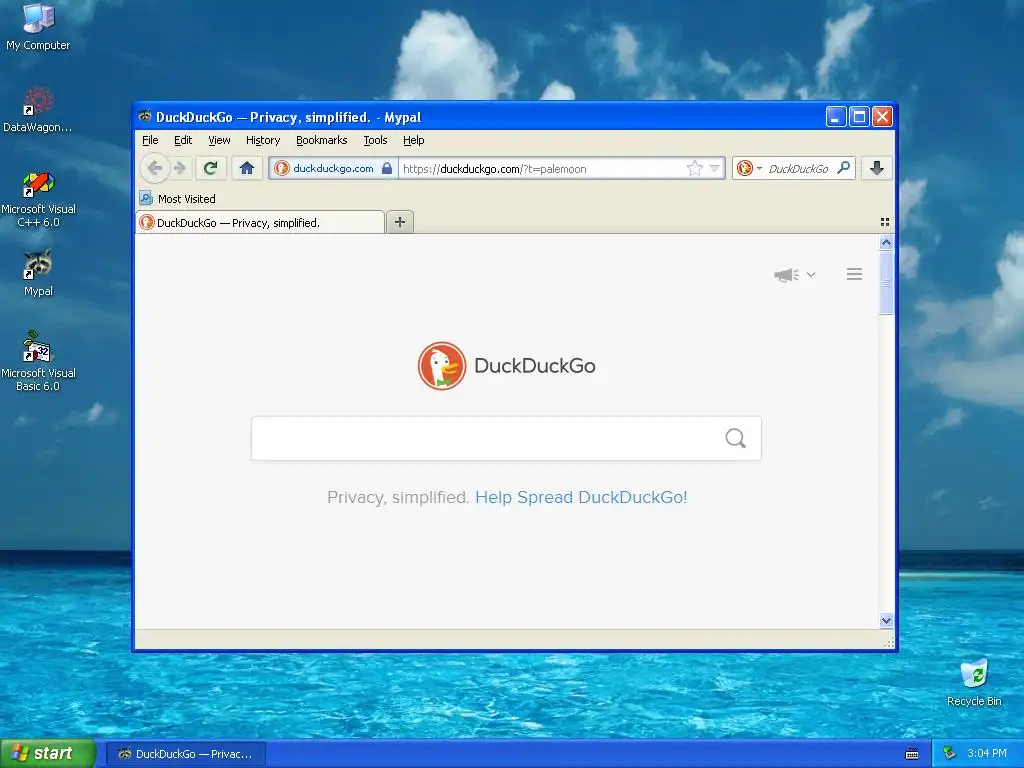Submit search with the page magnifier icon
This screenshot has height=768, width=1024.
(x=736, y=438)
